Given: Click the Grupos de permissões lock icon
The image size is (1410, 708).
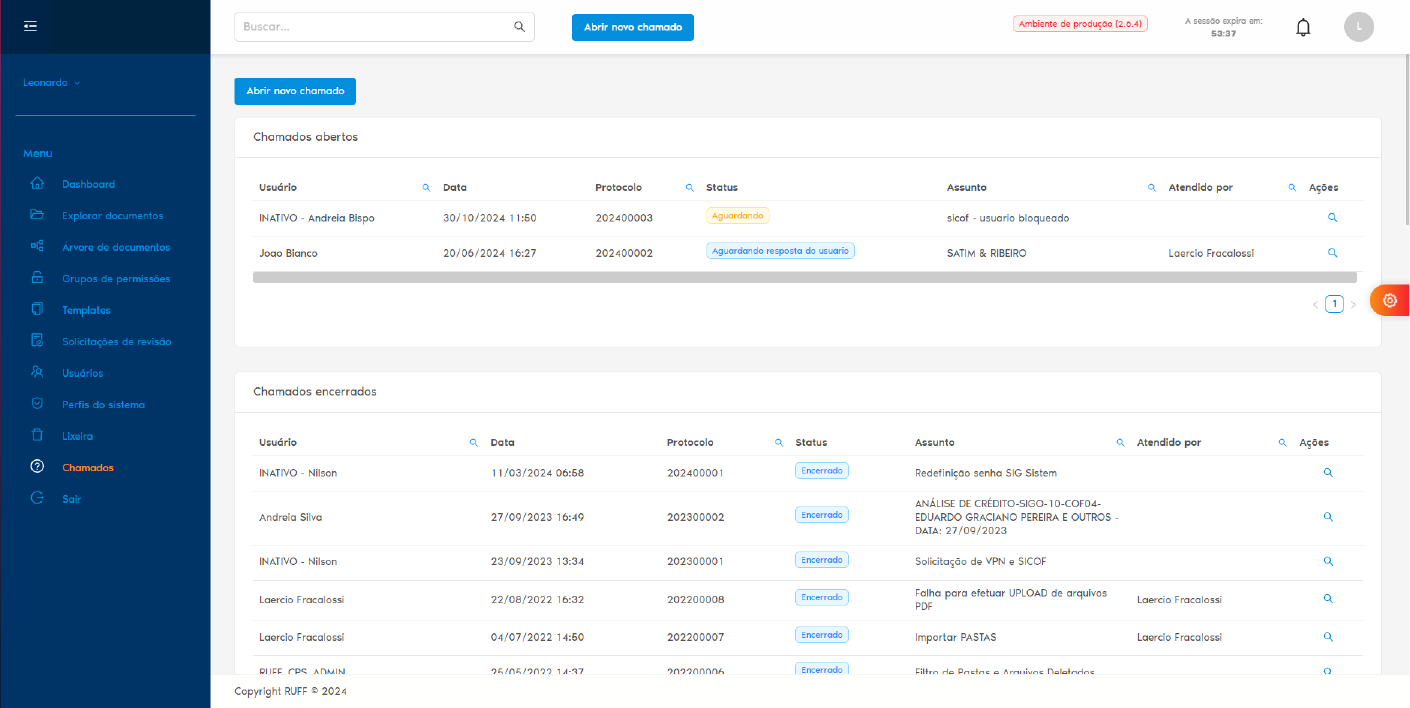Looking at the screenshot, I should (37, 278).
